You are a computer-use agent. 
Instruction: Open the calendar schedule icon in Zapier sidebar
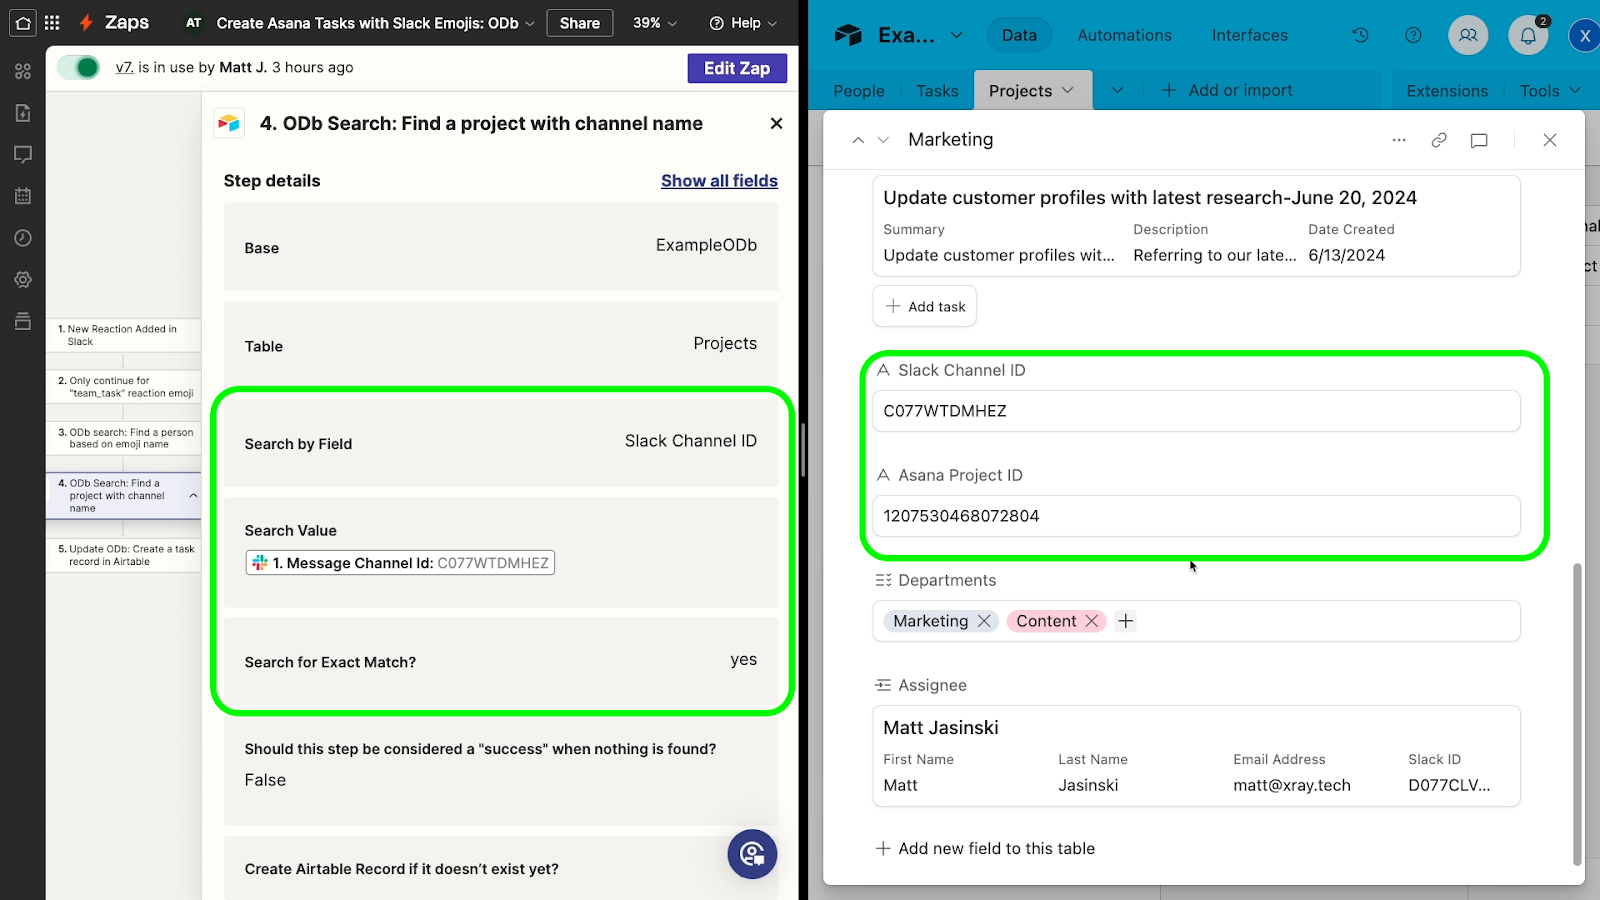(x=23, y=196)
